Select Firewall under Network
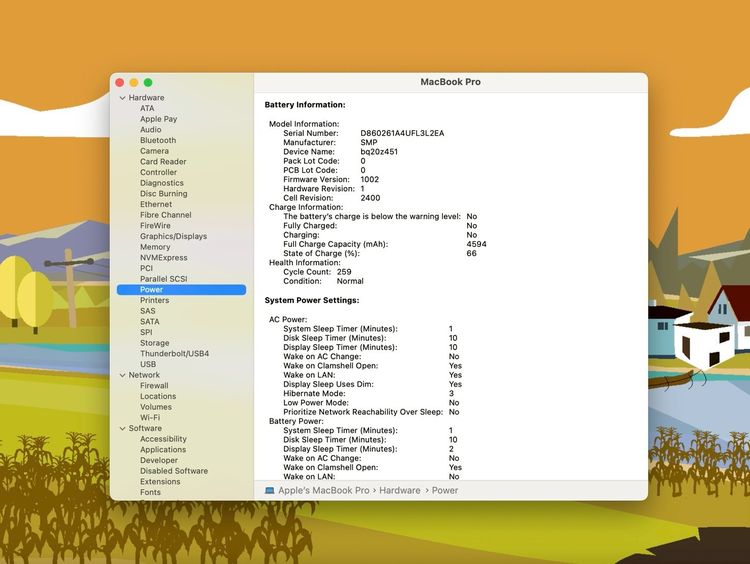Image resolution: width=750 pixels, height=564 pixels. point(154,386)
